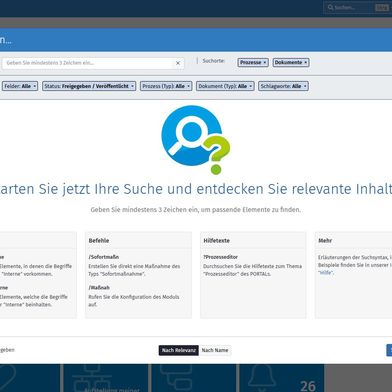
Task: Click the Hilfetexte card heading
Action: [x=216, y=241]
